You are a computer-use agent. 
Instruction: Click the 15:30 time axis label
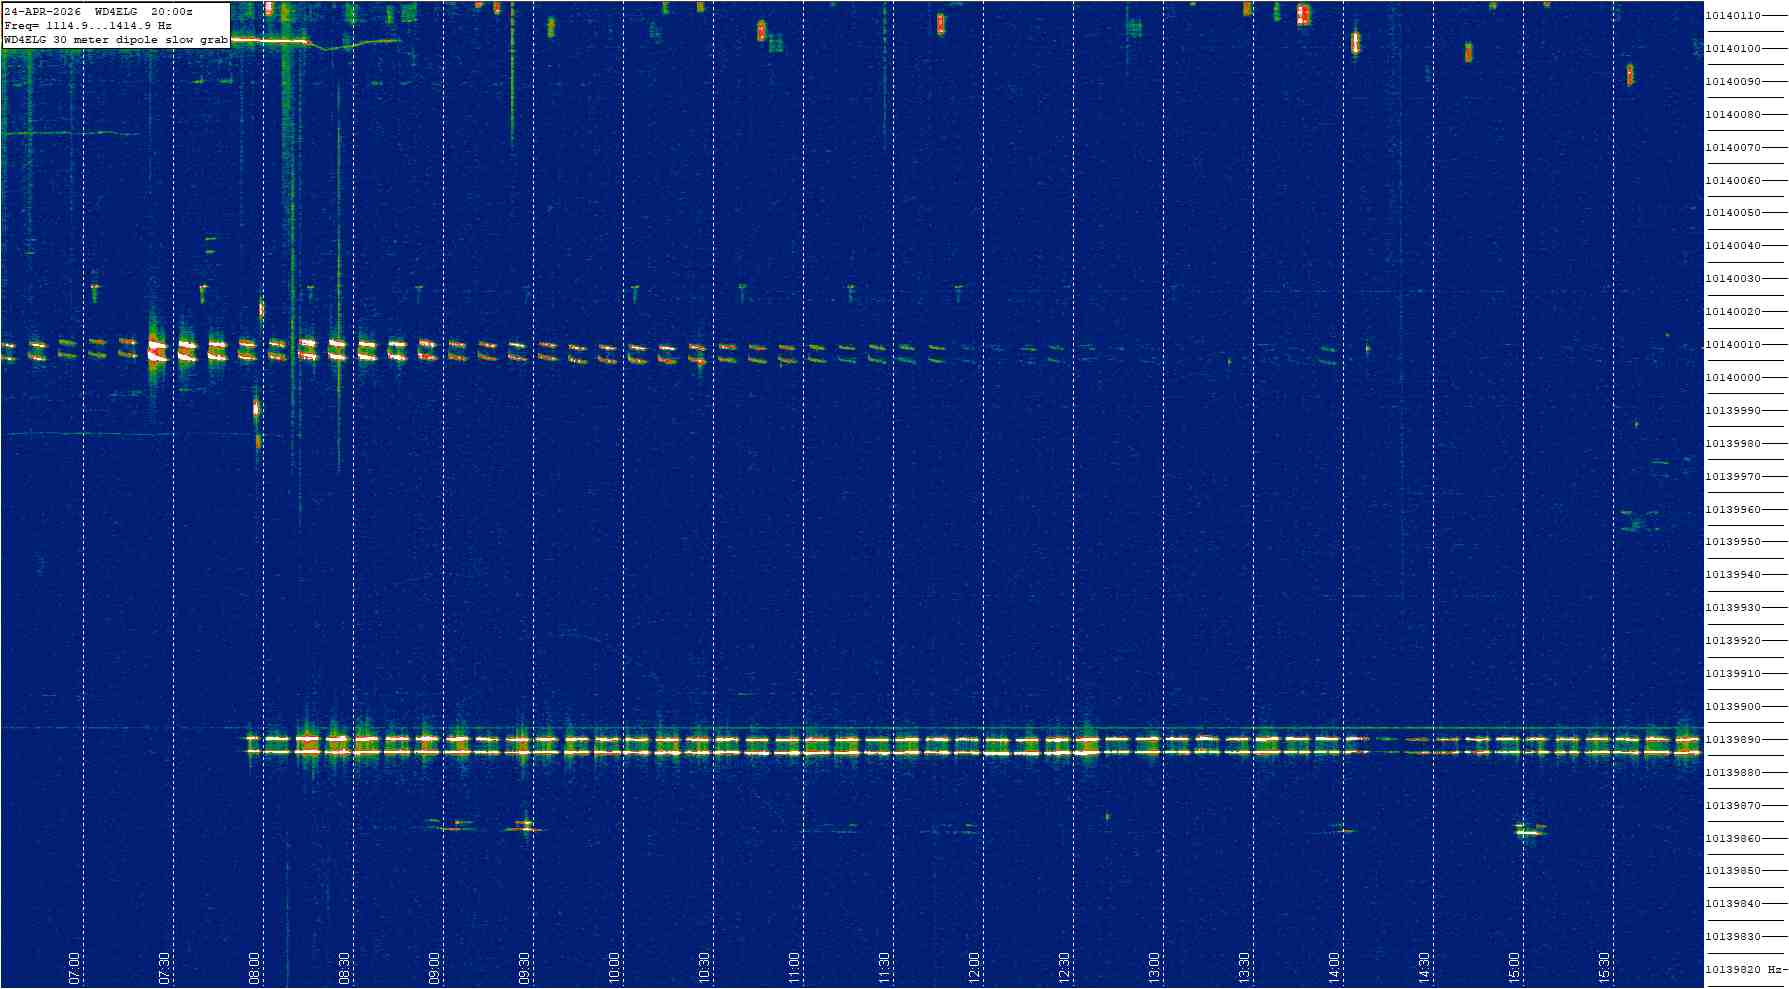pyautogui.click(x=1605, y=968)
